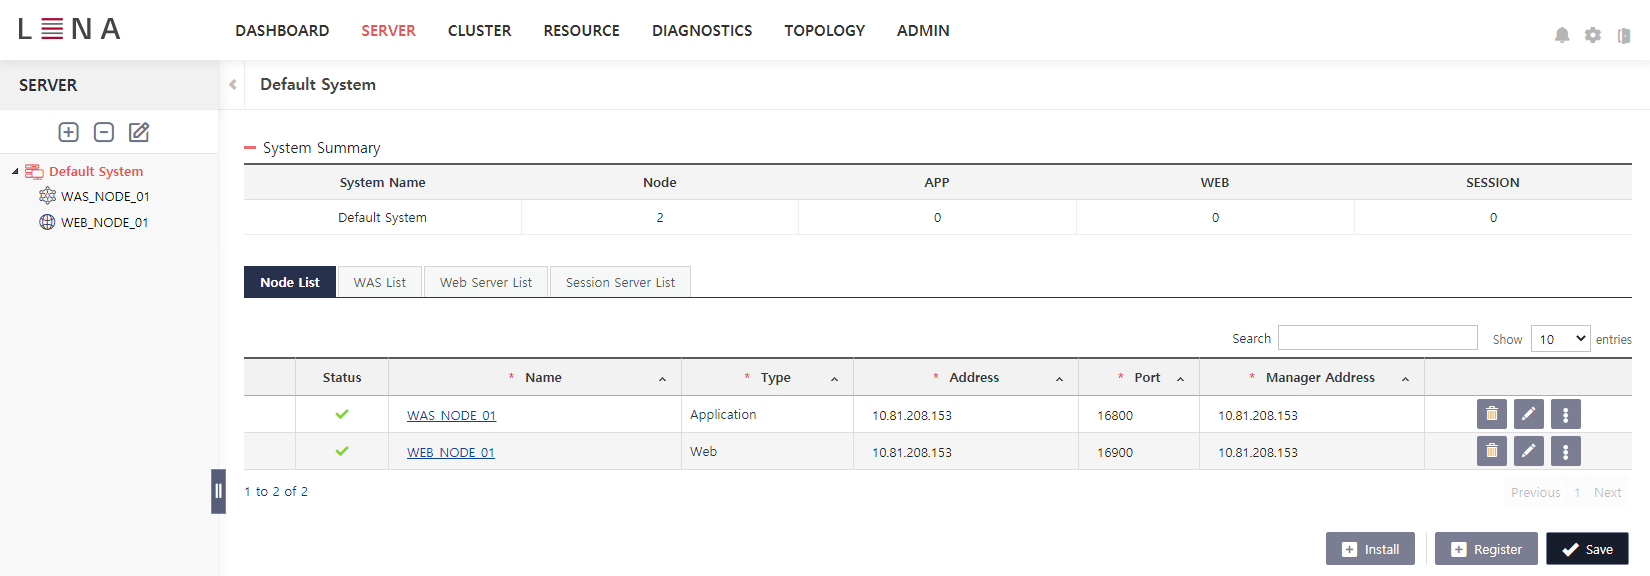The image size is (1650, 576).
Task: Click WEB_NODE_01 globe icon in tree
Action: [47, 222]
